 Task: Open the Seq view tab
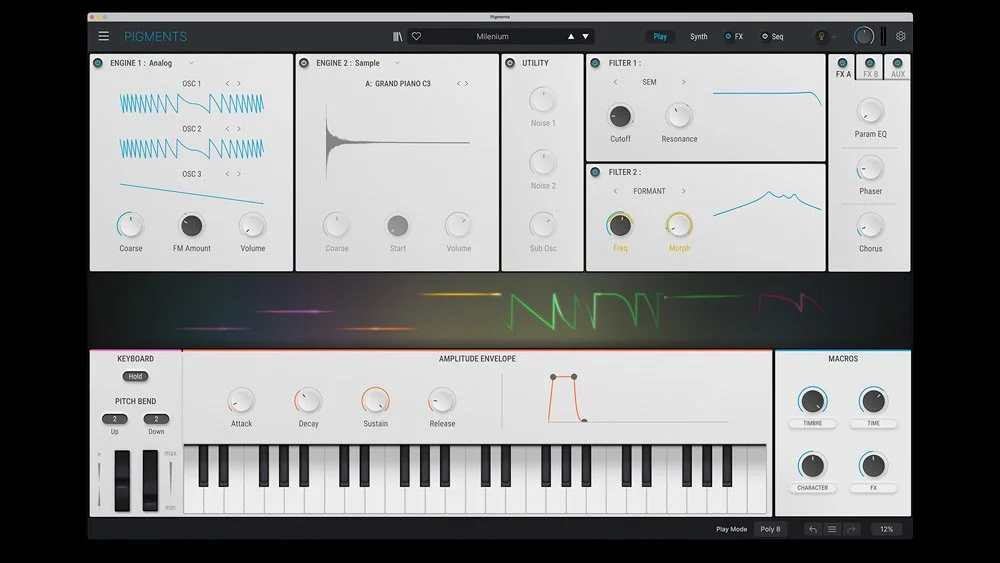[x=772, y=36]
